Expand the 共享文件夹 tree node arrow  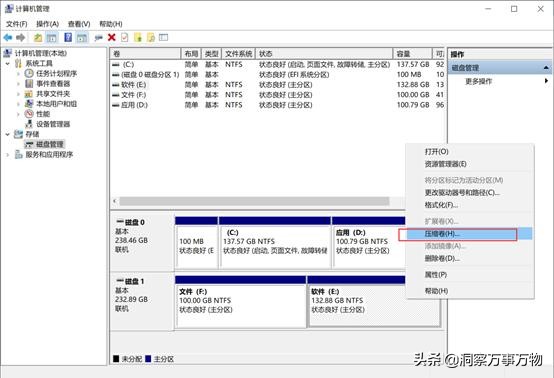click(x=18, y=94)
